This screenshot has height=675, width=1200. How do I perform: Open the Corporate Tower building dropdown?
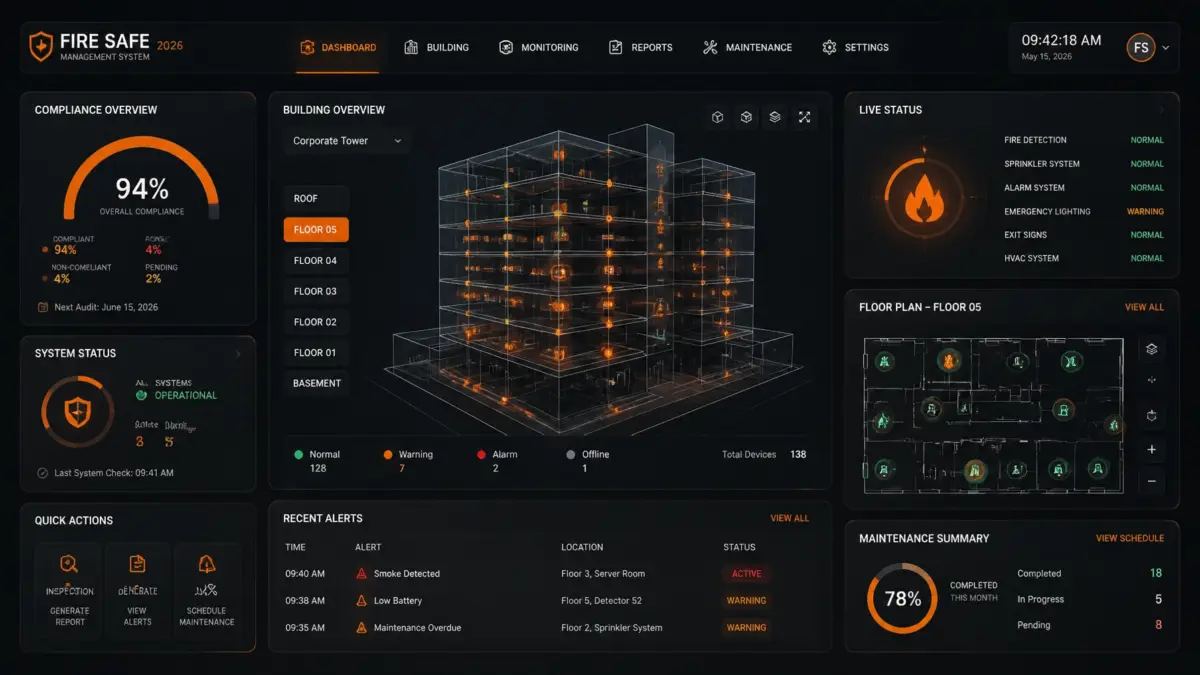347,141
